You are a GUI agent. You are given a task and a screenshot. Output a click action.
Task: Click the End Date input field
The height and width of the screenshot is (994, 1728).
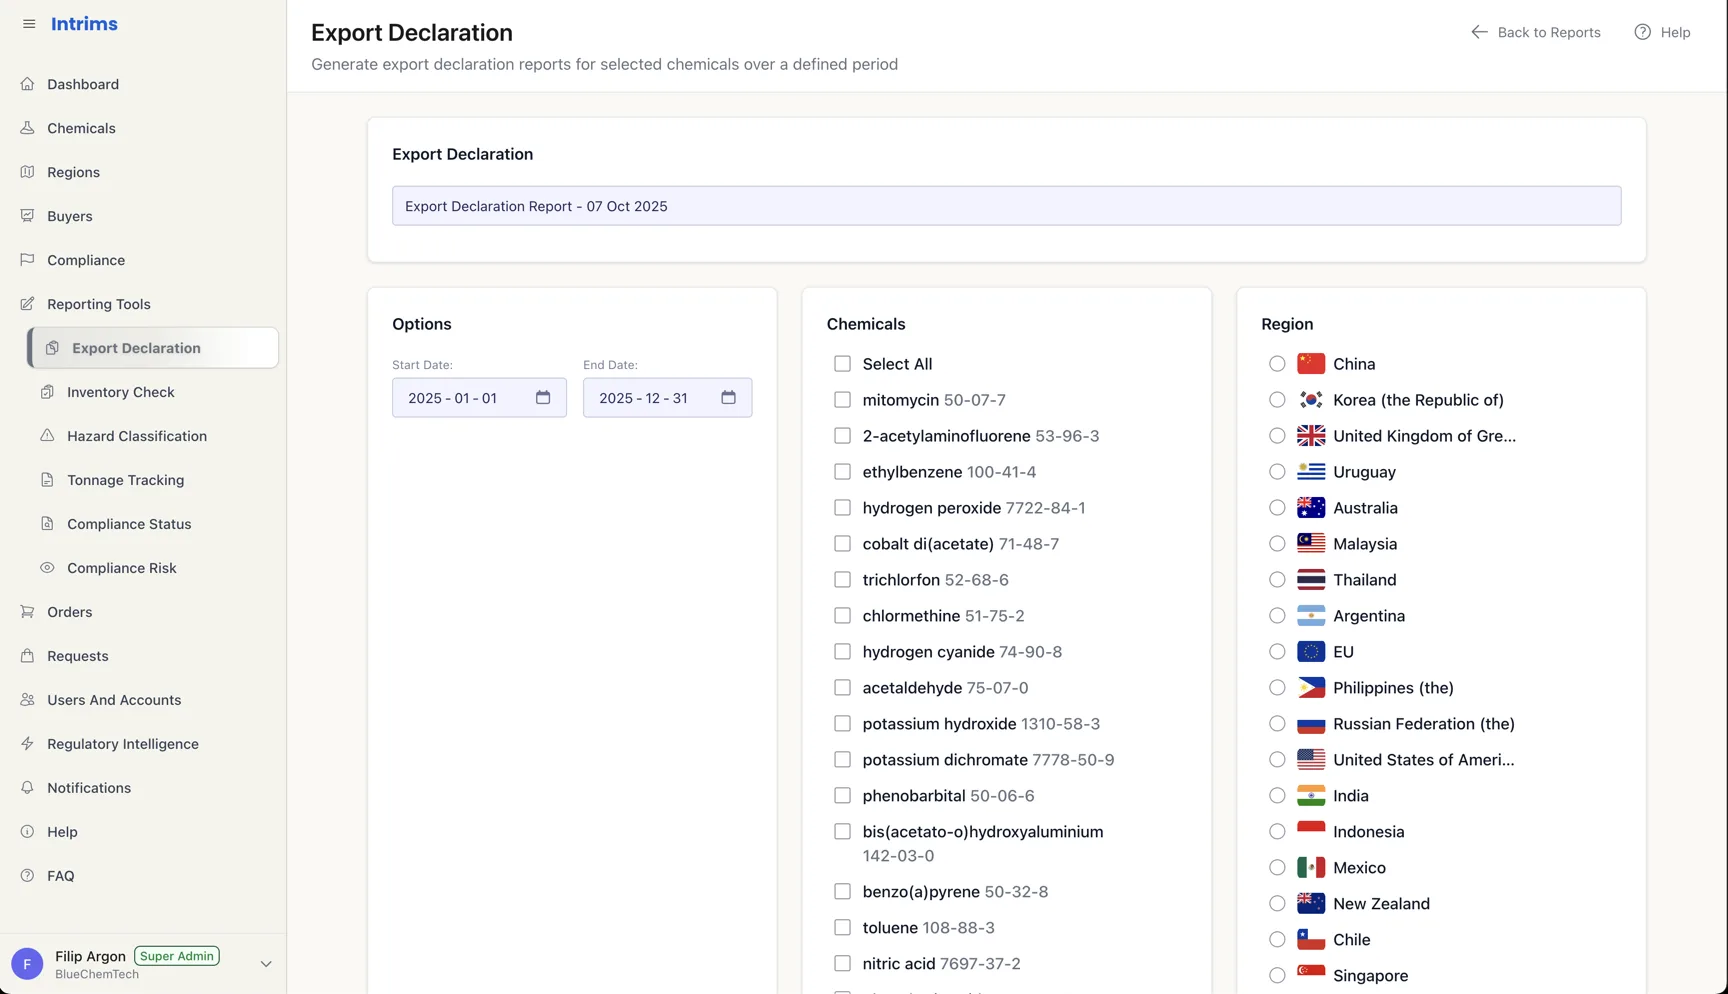click(667, 398)
